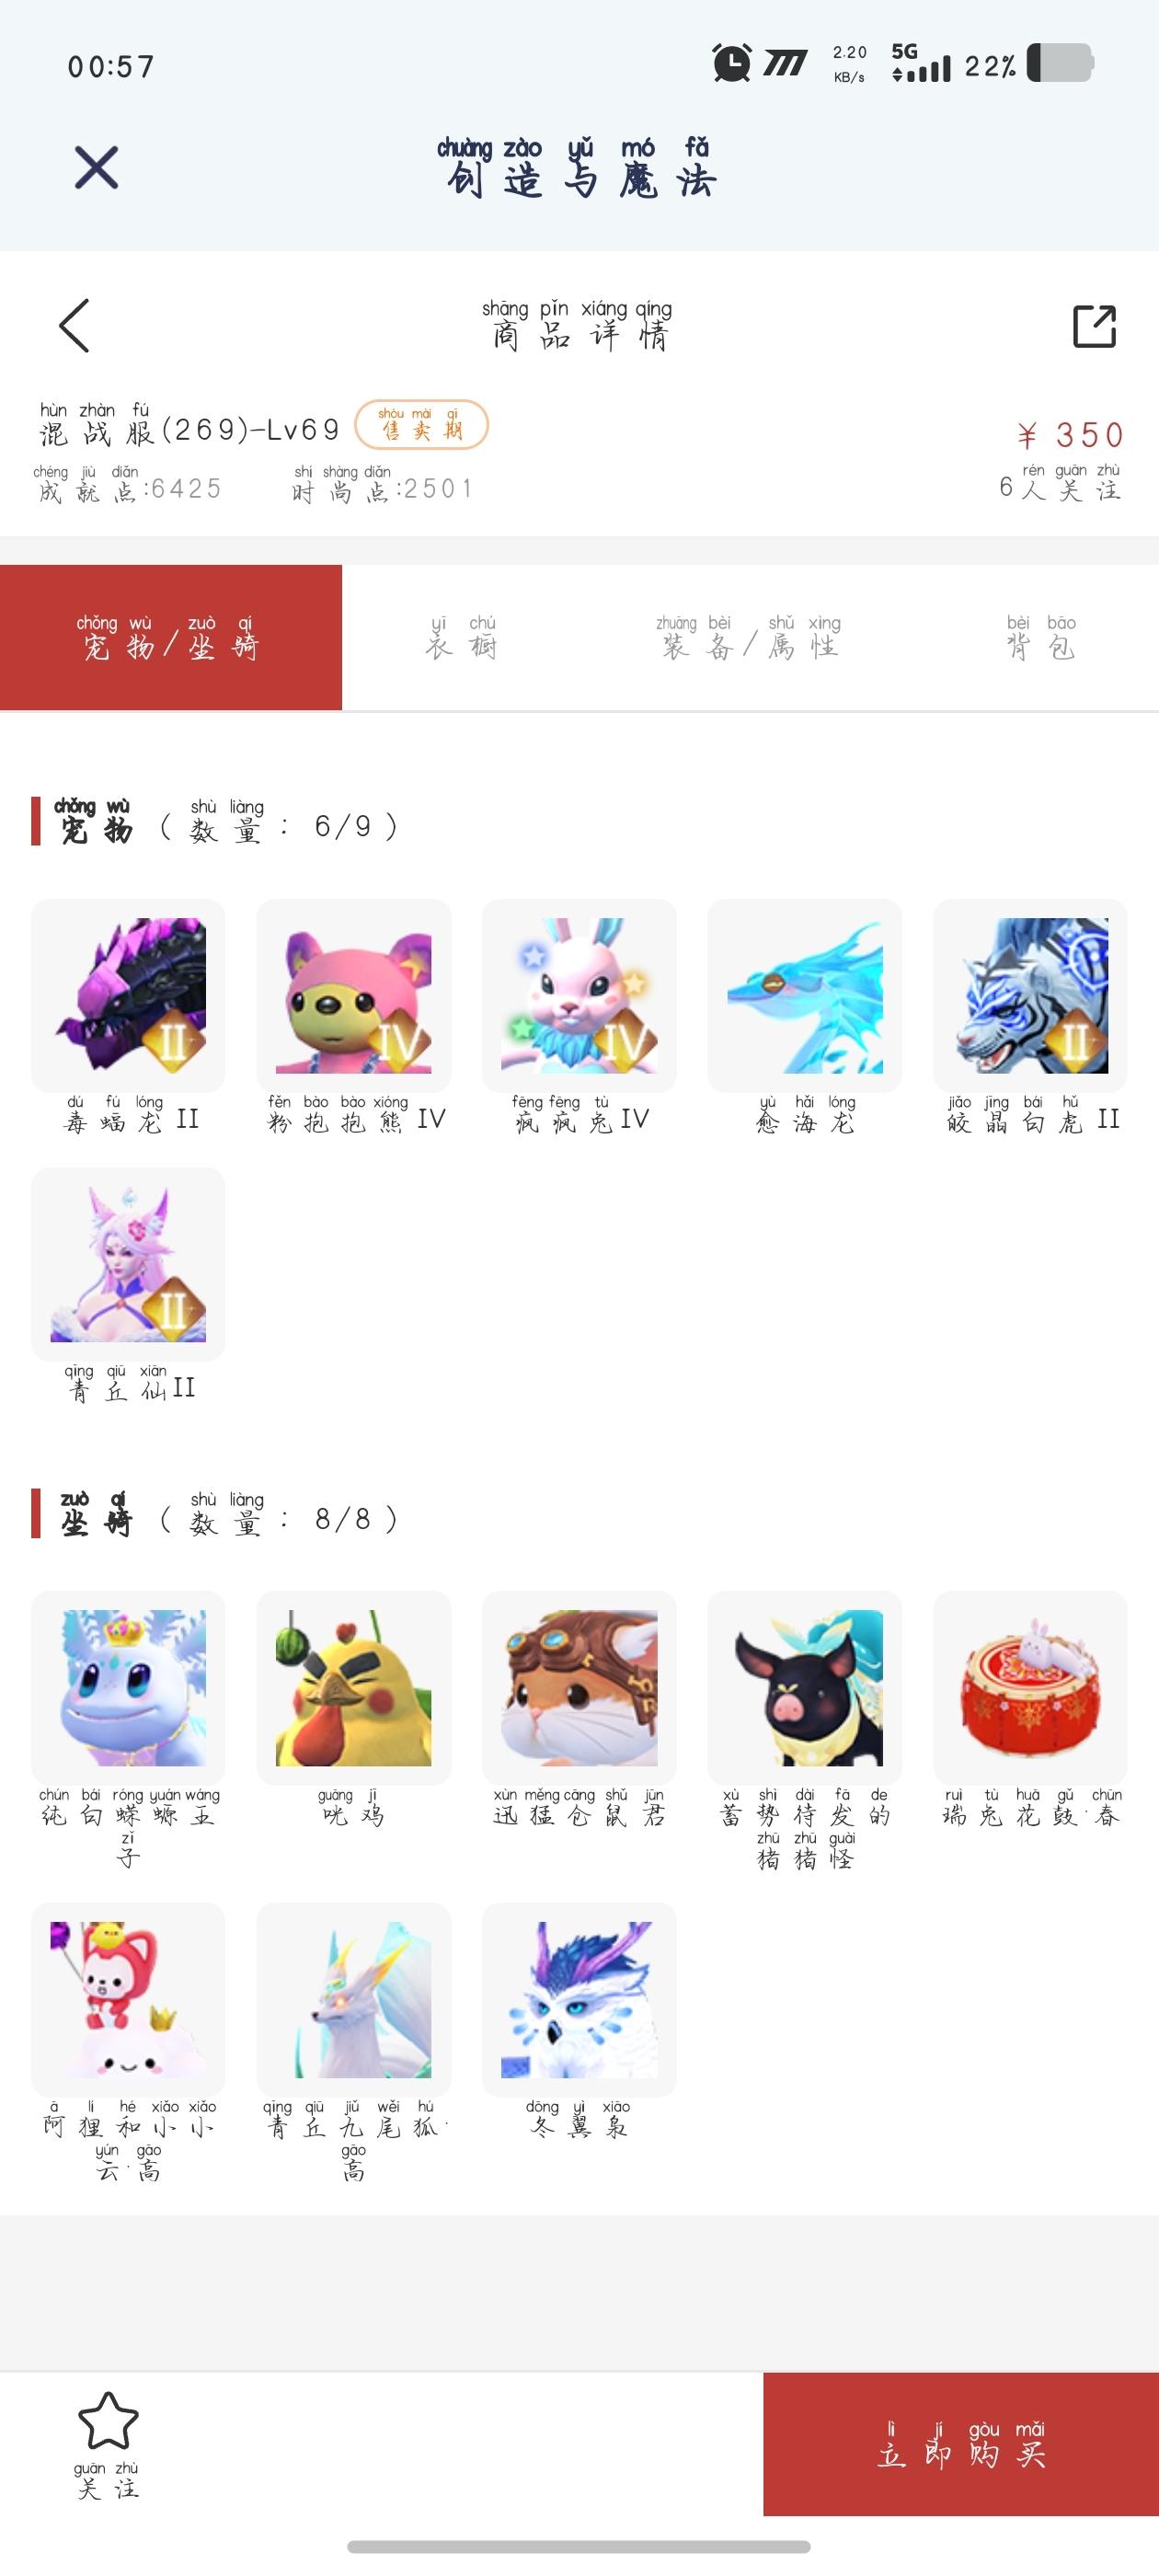Open the 愈海龙 pet icon
The width and height of the screenshot is (1159, 2576).
pyautogui.click(x=805, y=995)
